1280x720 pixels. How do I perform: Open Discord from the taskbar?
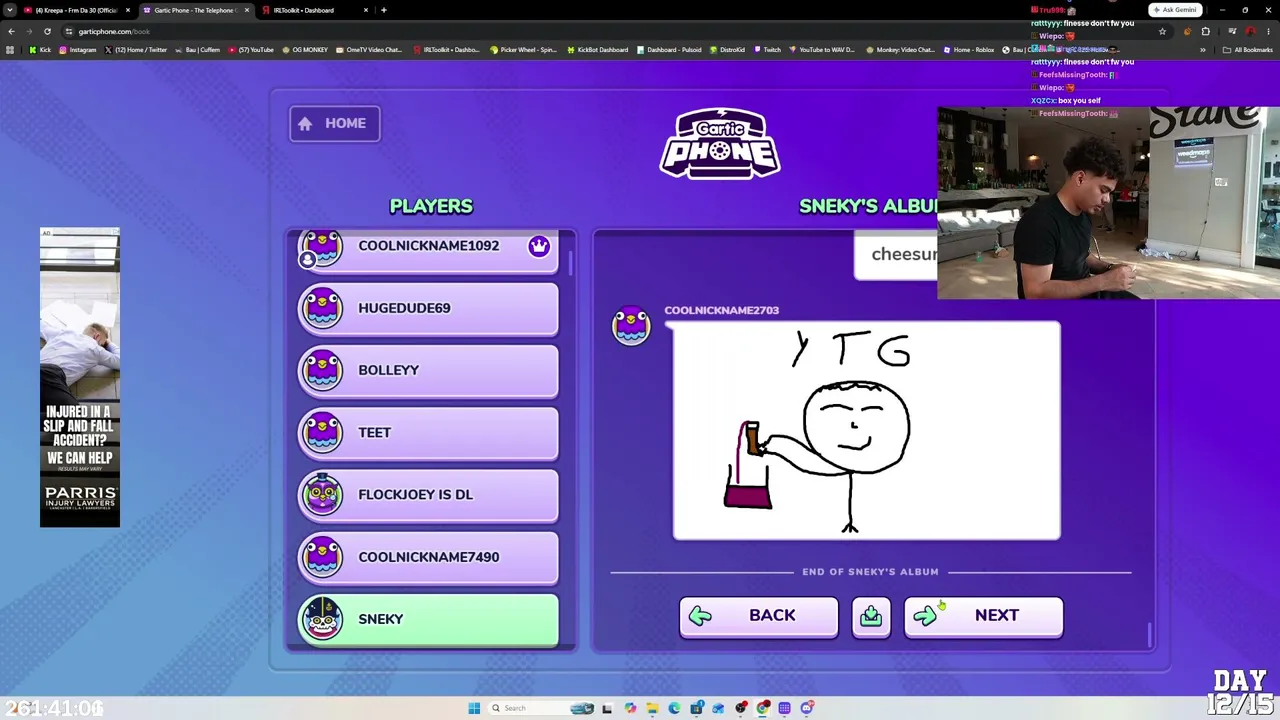point(807,708)
